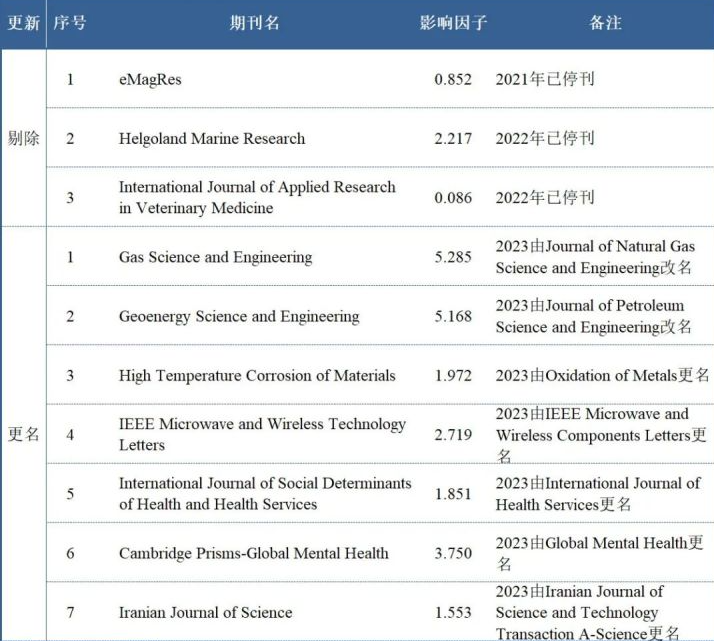Click impact factor 3.750
This screenshot has width=714, height=641.
453,553
